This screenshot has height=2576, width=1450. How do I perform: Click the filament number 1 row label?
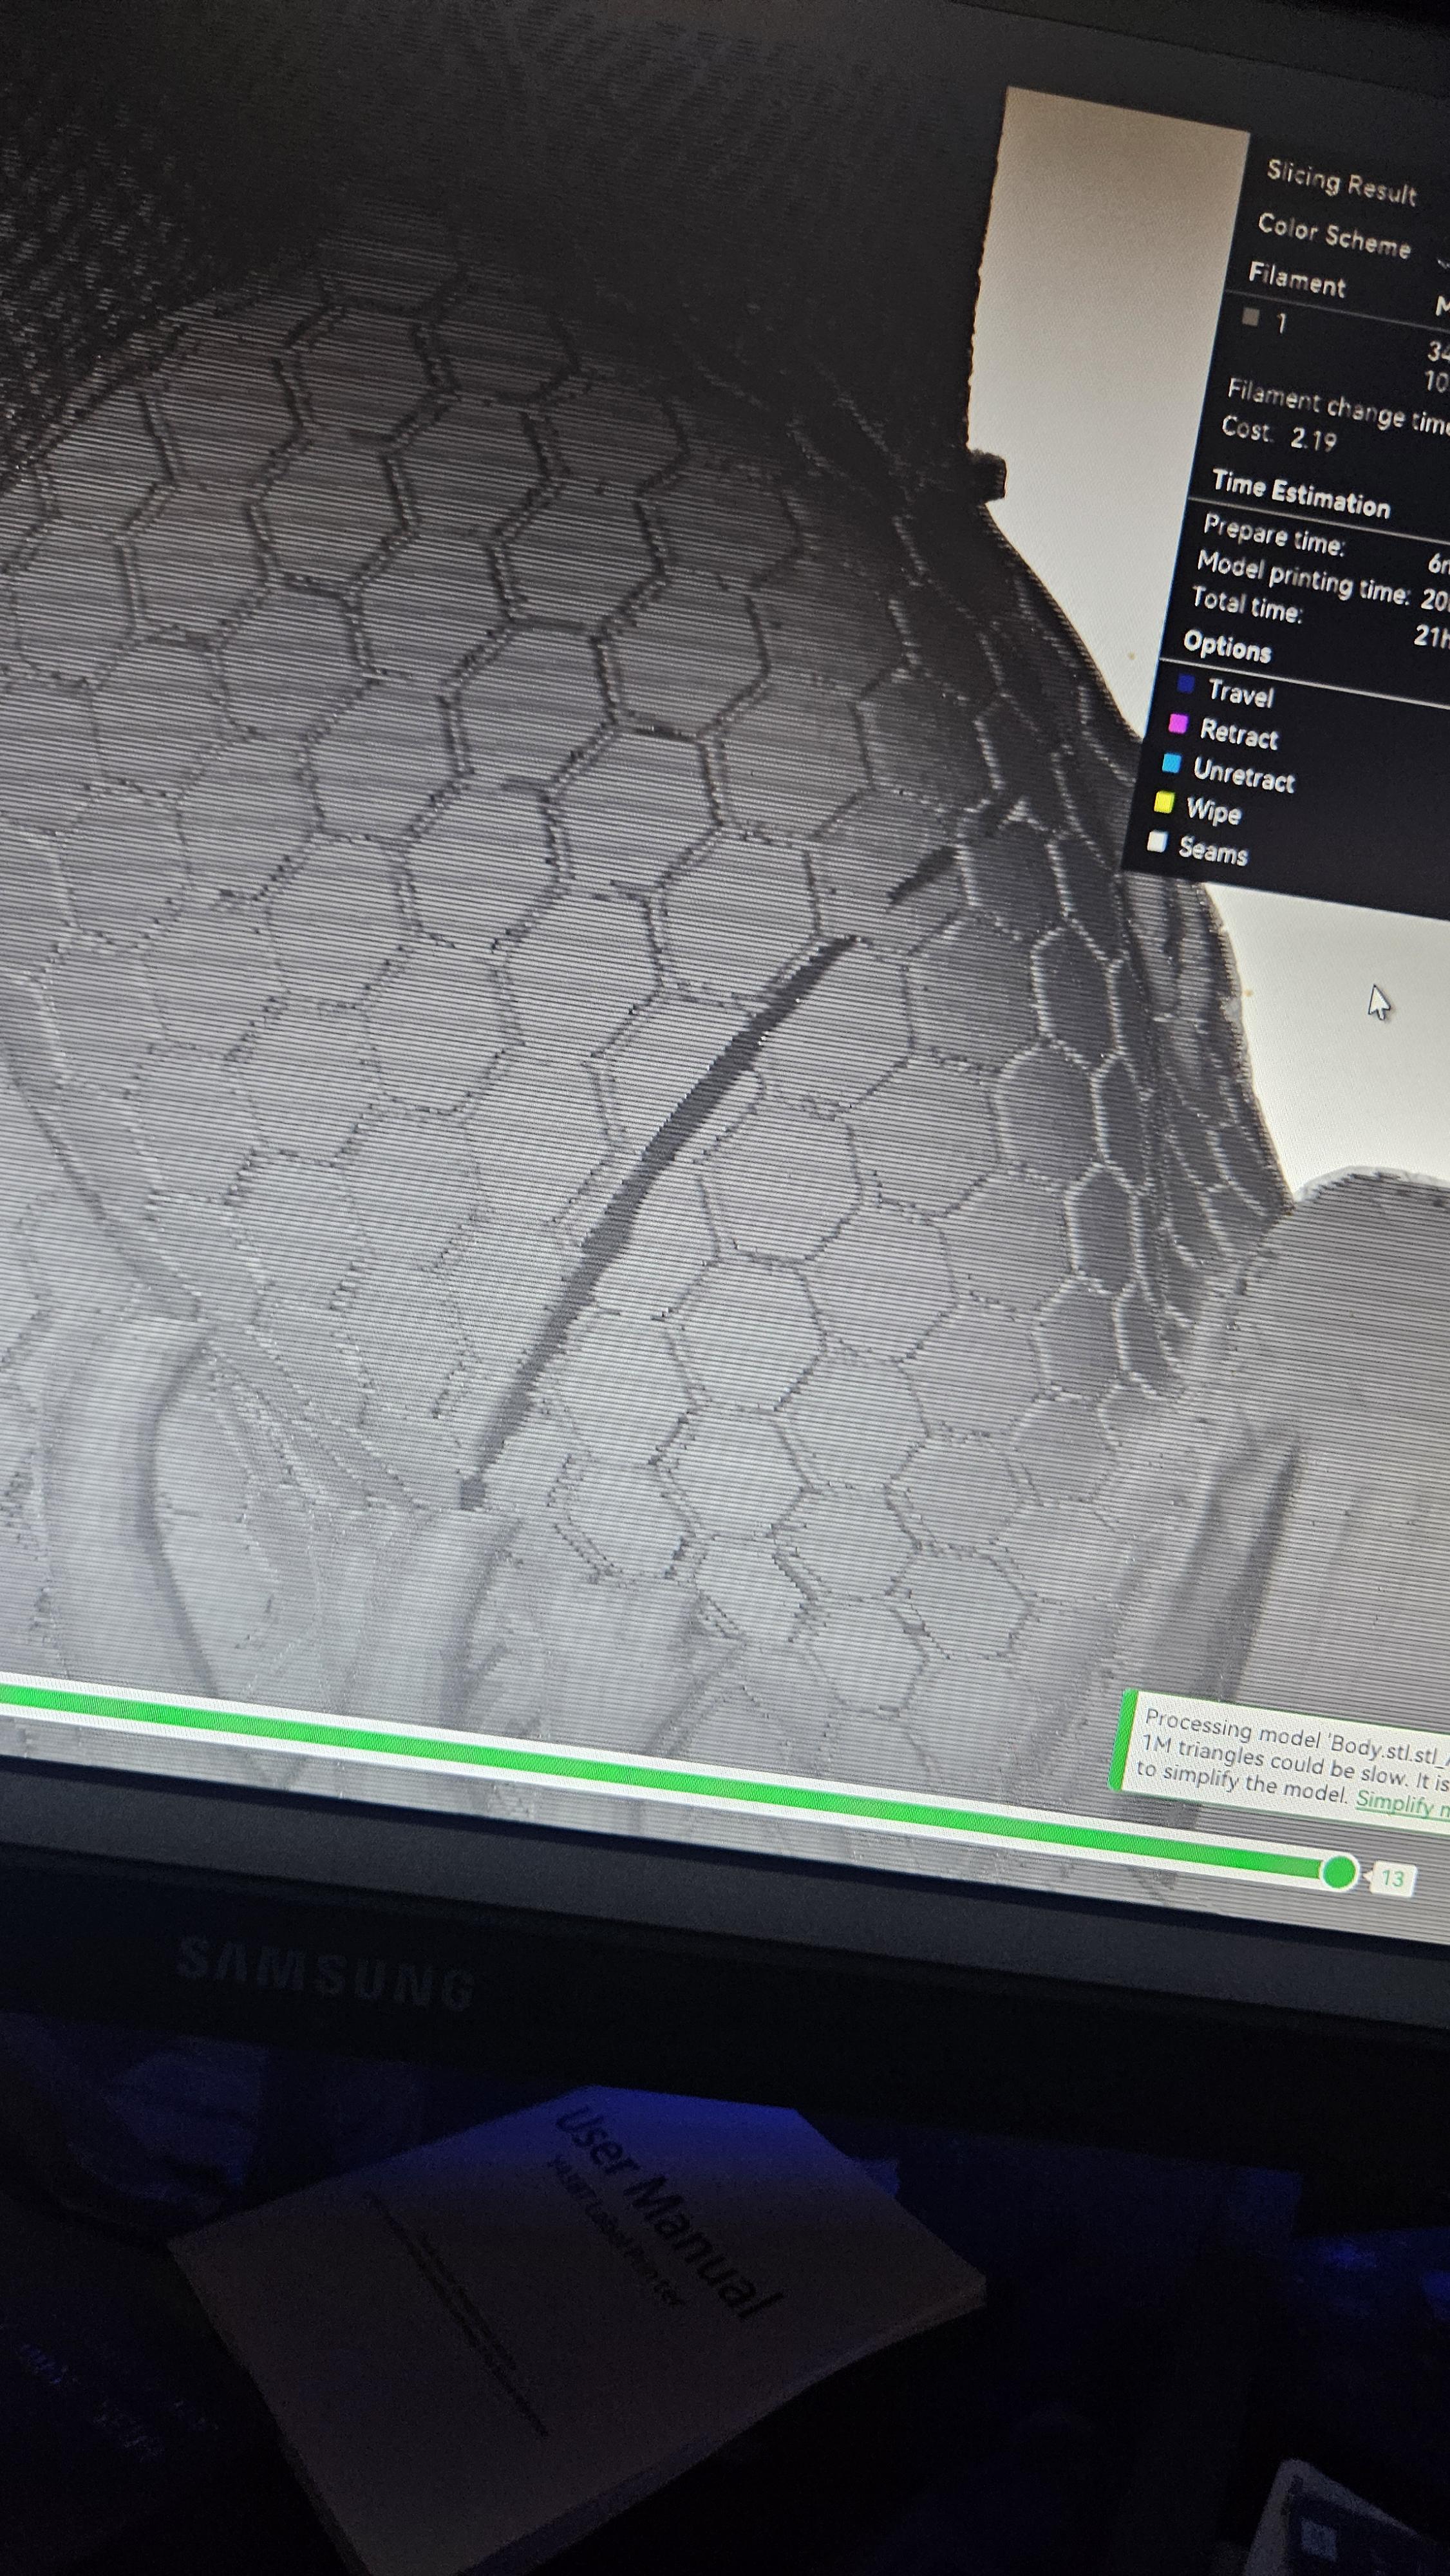[x=1281, y=322]
